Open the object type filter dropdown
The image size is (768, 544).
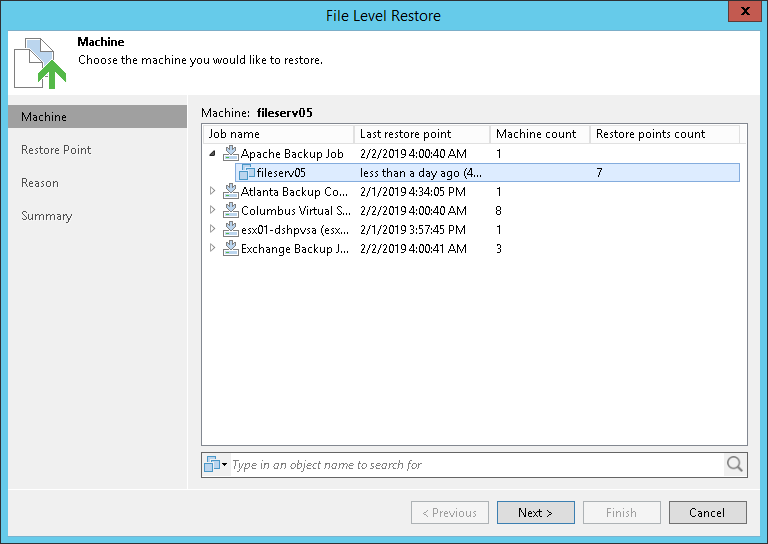[x=216, y=465]
